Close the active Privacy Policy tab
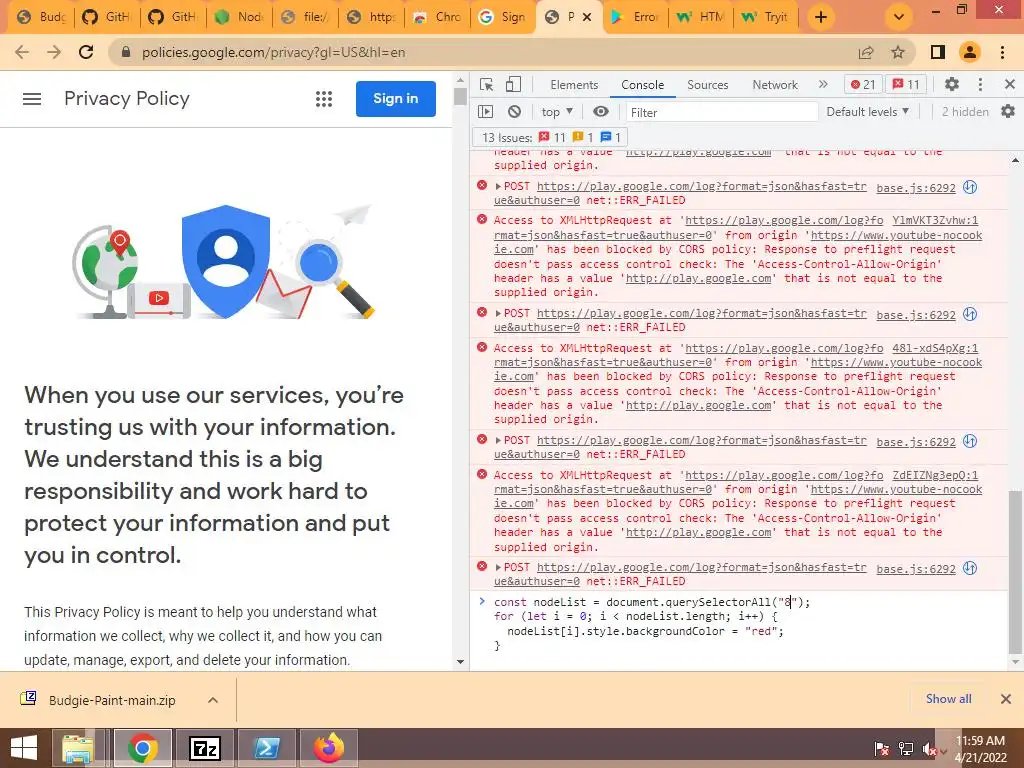Viewport: 1024px width, 768px height. click(x=587, y=17)
